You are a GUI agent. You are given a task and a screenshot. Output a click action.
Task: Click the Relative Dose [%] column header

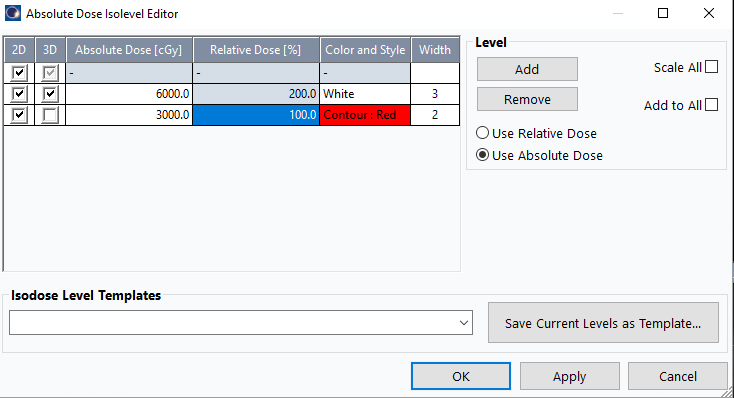(x=256, y=50)
